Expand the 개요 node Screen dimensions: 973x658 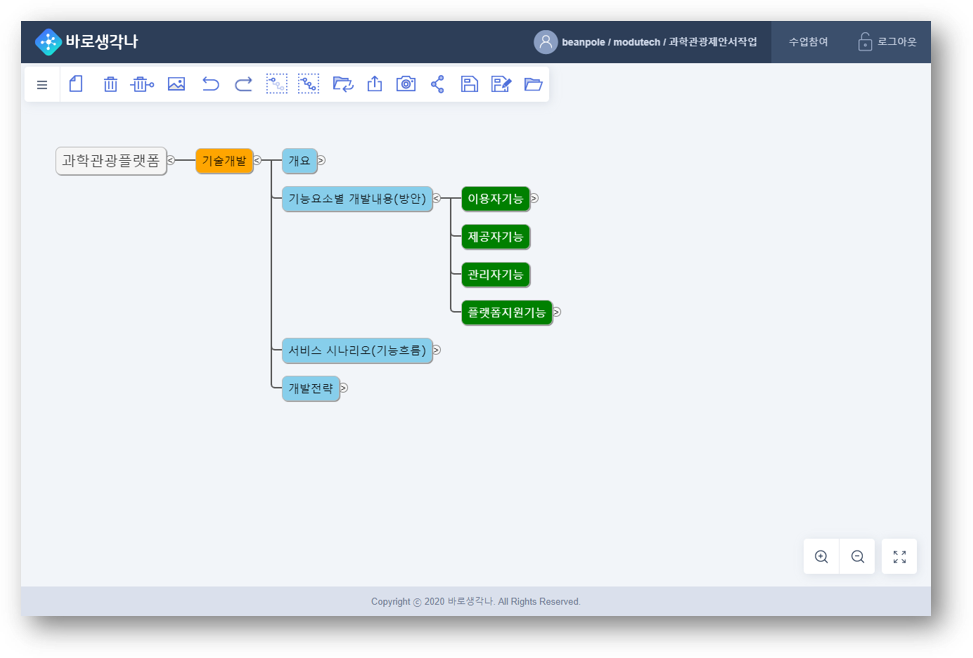(321, 160)
